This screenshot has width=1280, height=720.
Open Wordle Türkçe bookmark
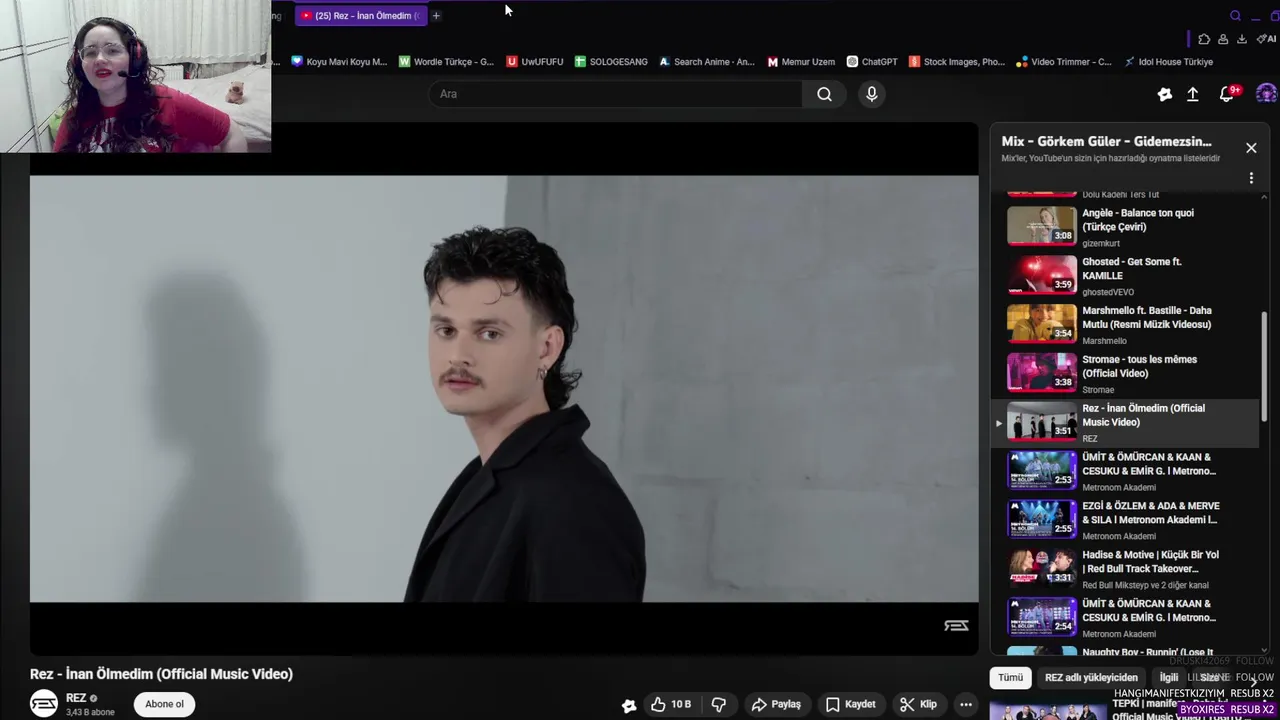click(446, 62)
